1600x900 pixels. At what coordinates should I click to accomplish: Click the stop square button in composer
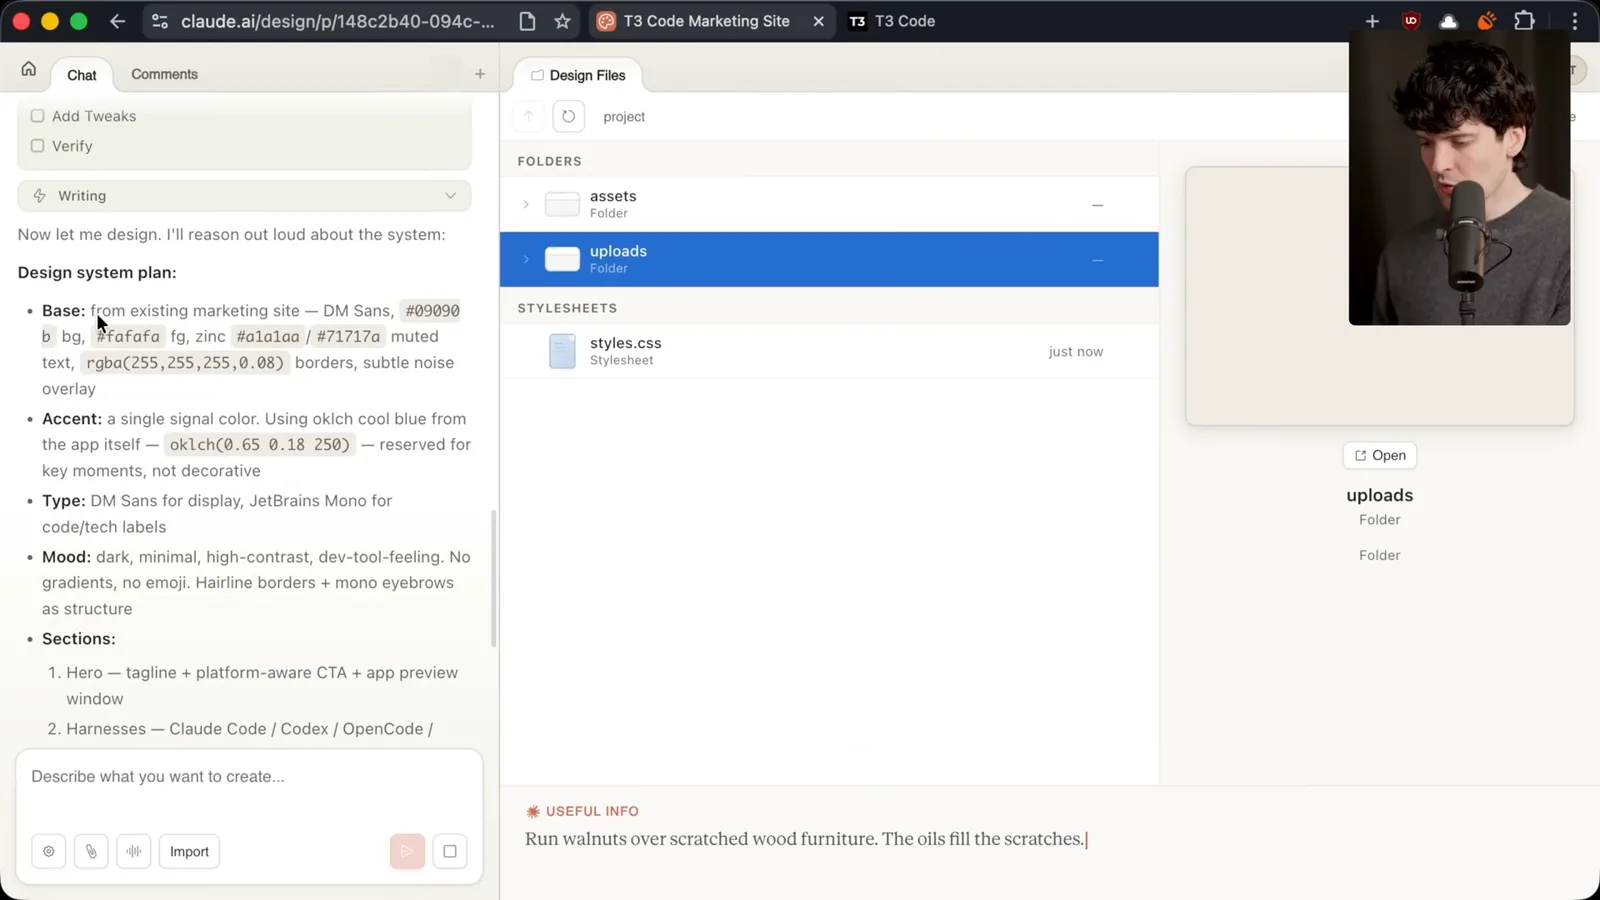click(x=450, y=851)
